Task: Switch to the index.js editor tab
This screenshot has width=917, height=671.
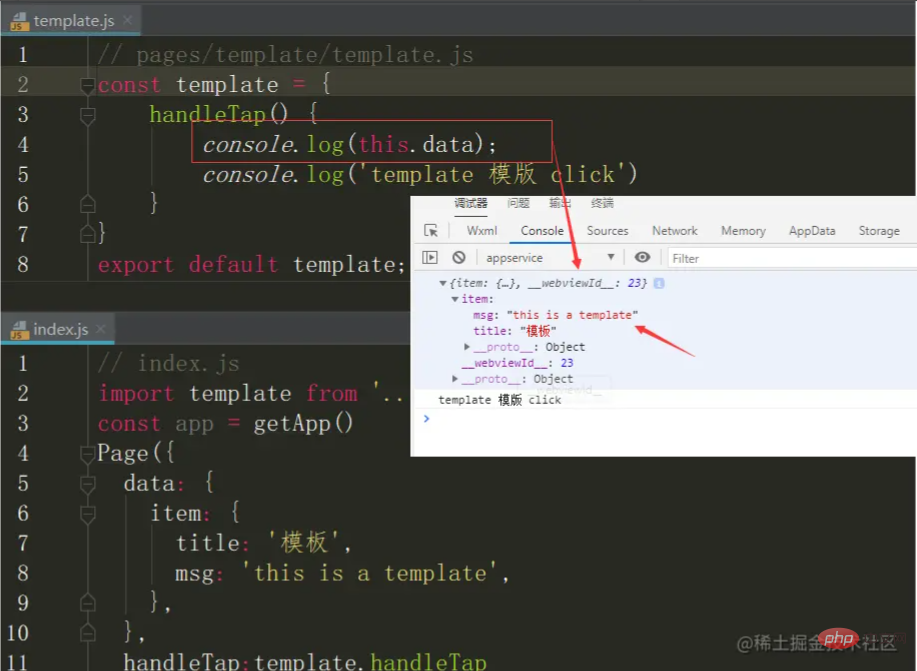Action: [58, 329]
